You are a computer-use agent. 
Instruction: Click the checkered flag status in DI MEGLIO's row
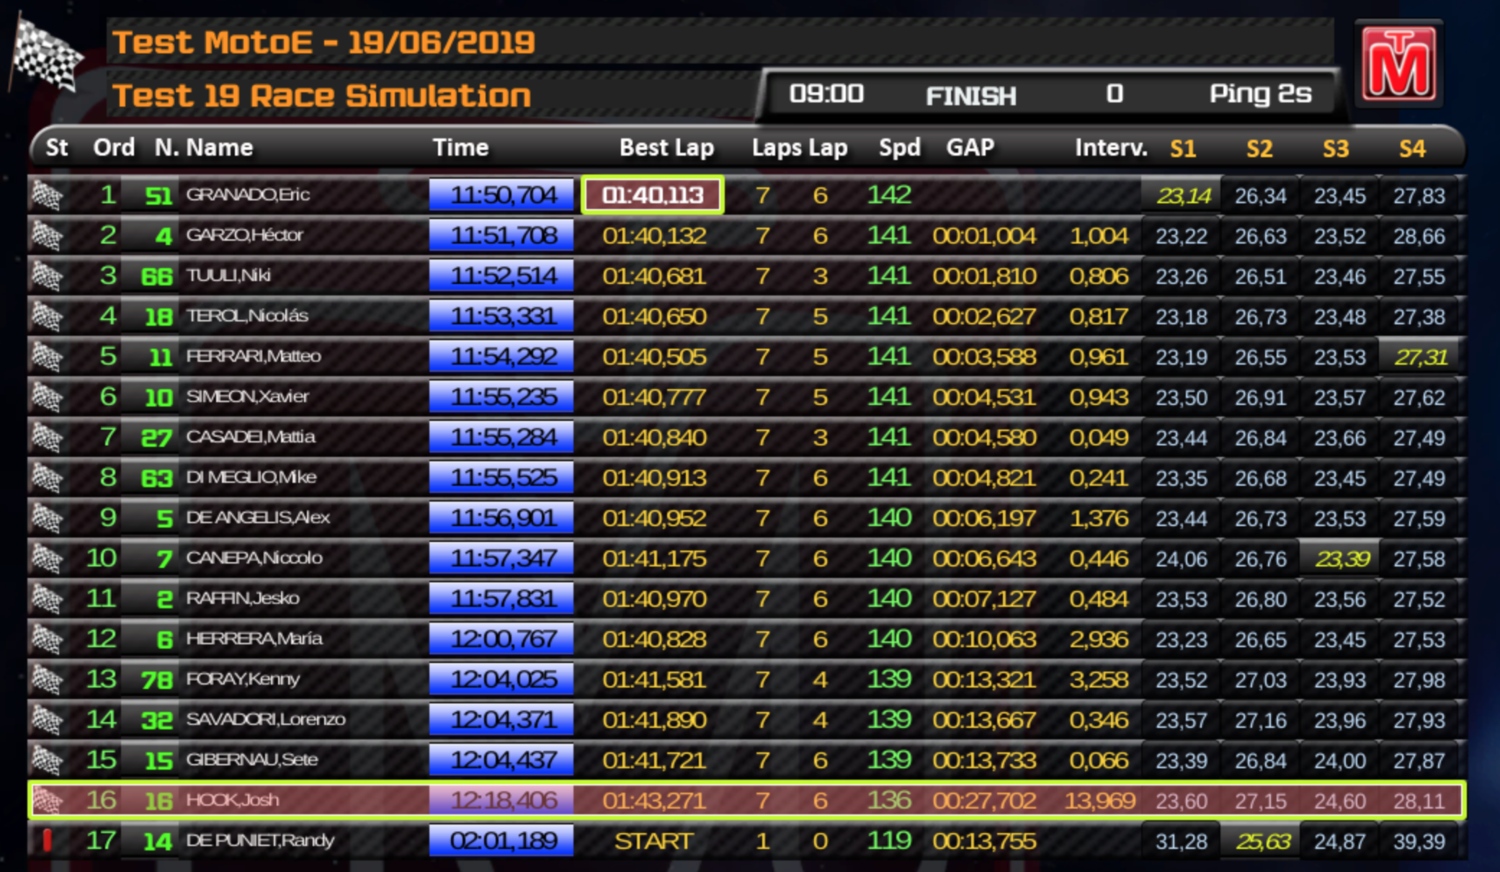pyautogui.click(x=47, y=477)
